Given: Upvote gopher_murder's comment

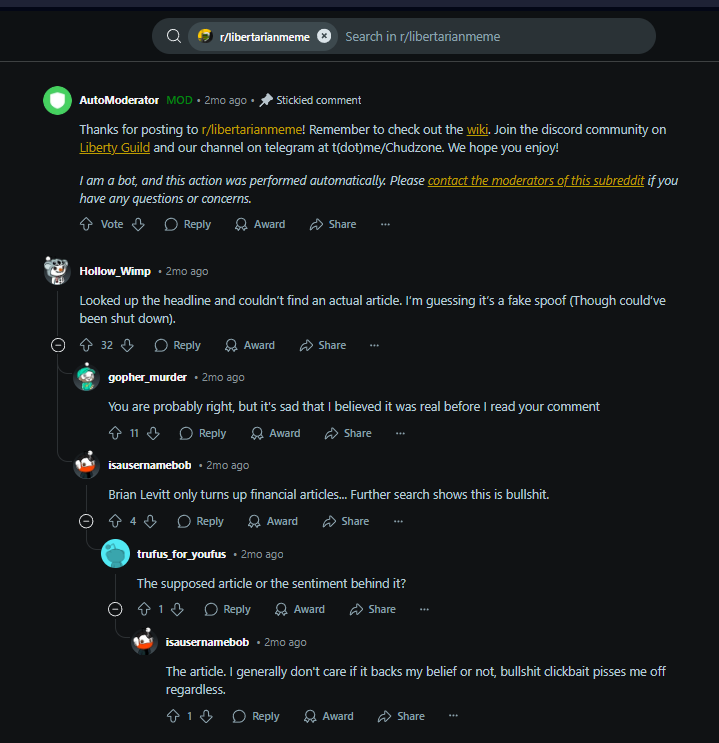Looking at the screenshot, I should [115, 433].
